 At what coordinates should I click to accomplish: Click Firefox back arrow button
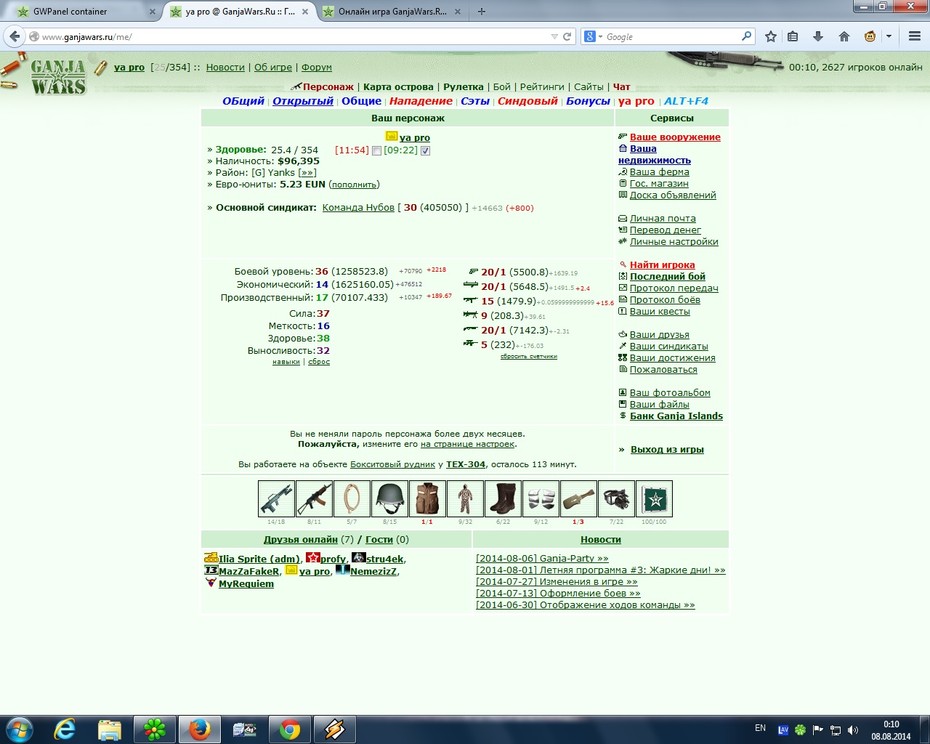coord(14,37)
